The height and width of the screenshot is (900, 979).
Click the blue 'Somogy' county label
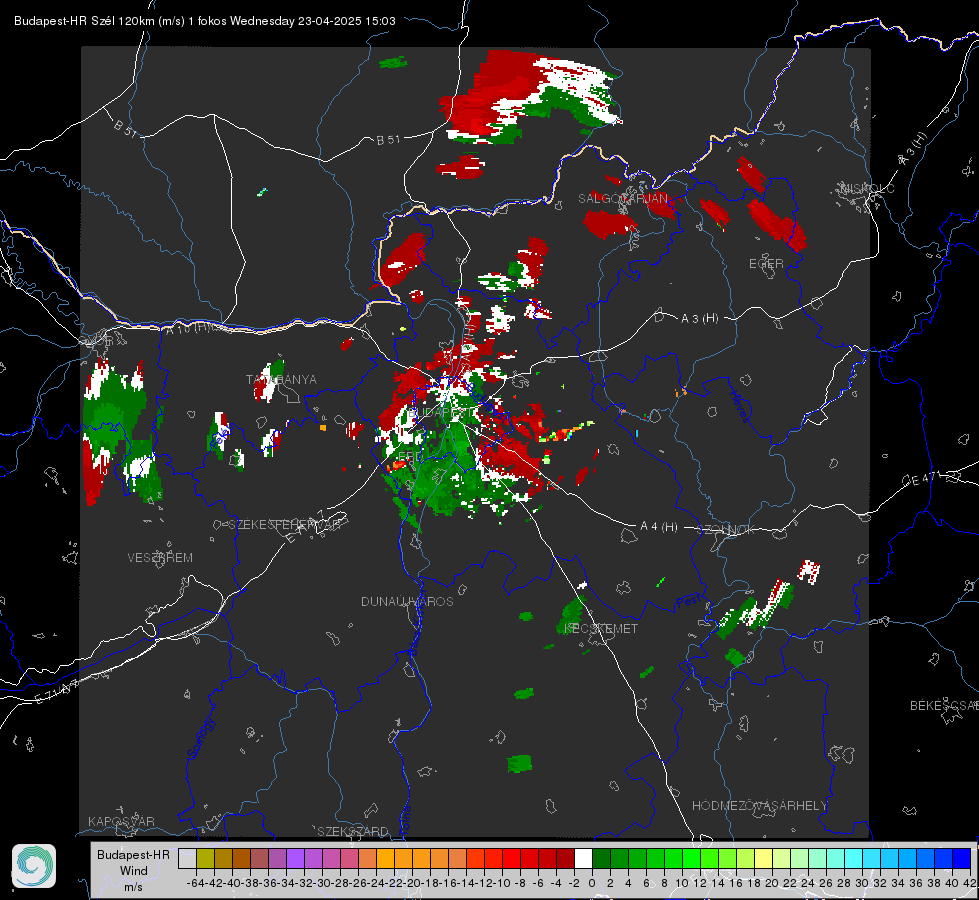tap(199, 738)
